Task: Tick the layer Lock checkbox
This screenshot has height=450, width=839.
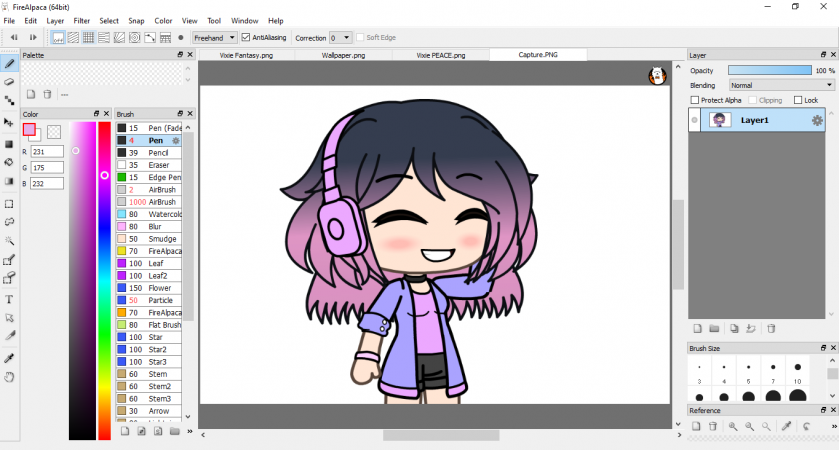Action: [x=798, y=100]
